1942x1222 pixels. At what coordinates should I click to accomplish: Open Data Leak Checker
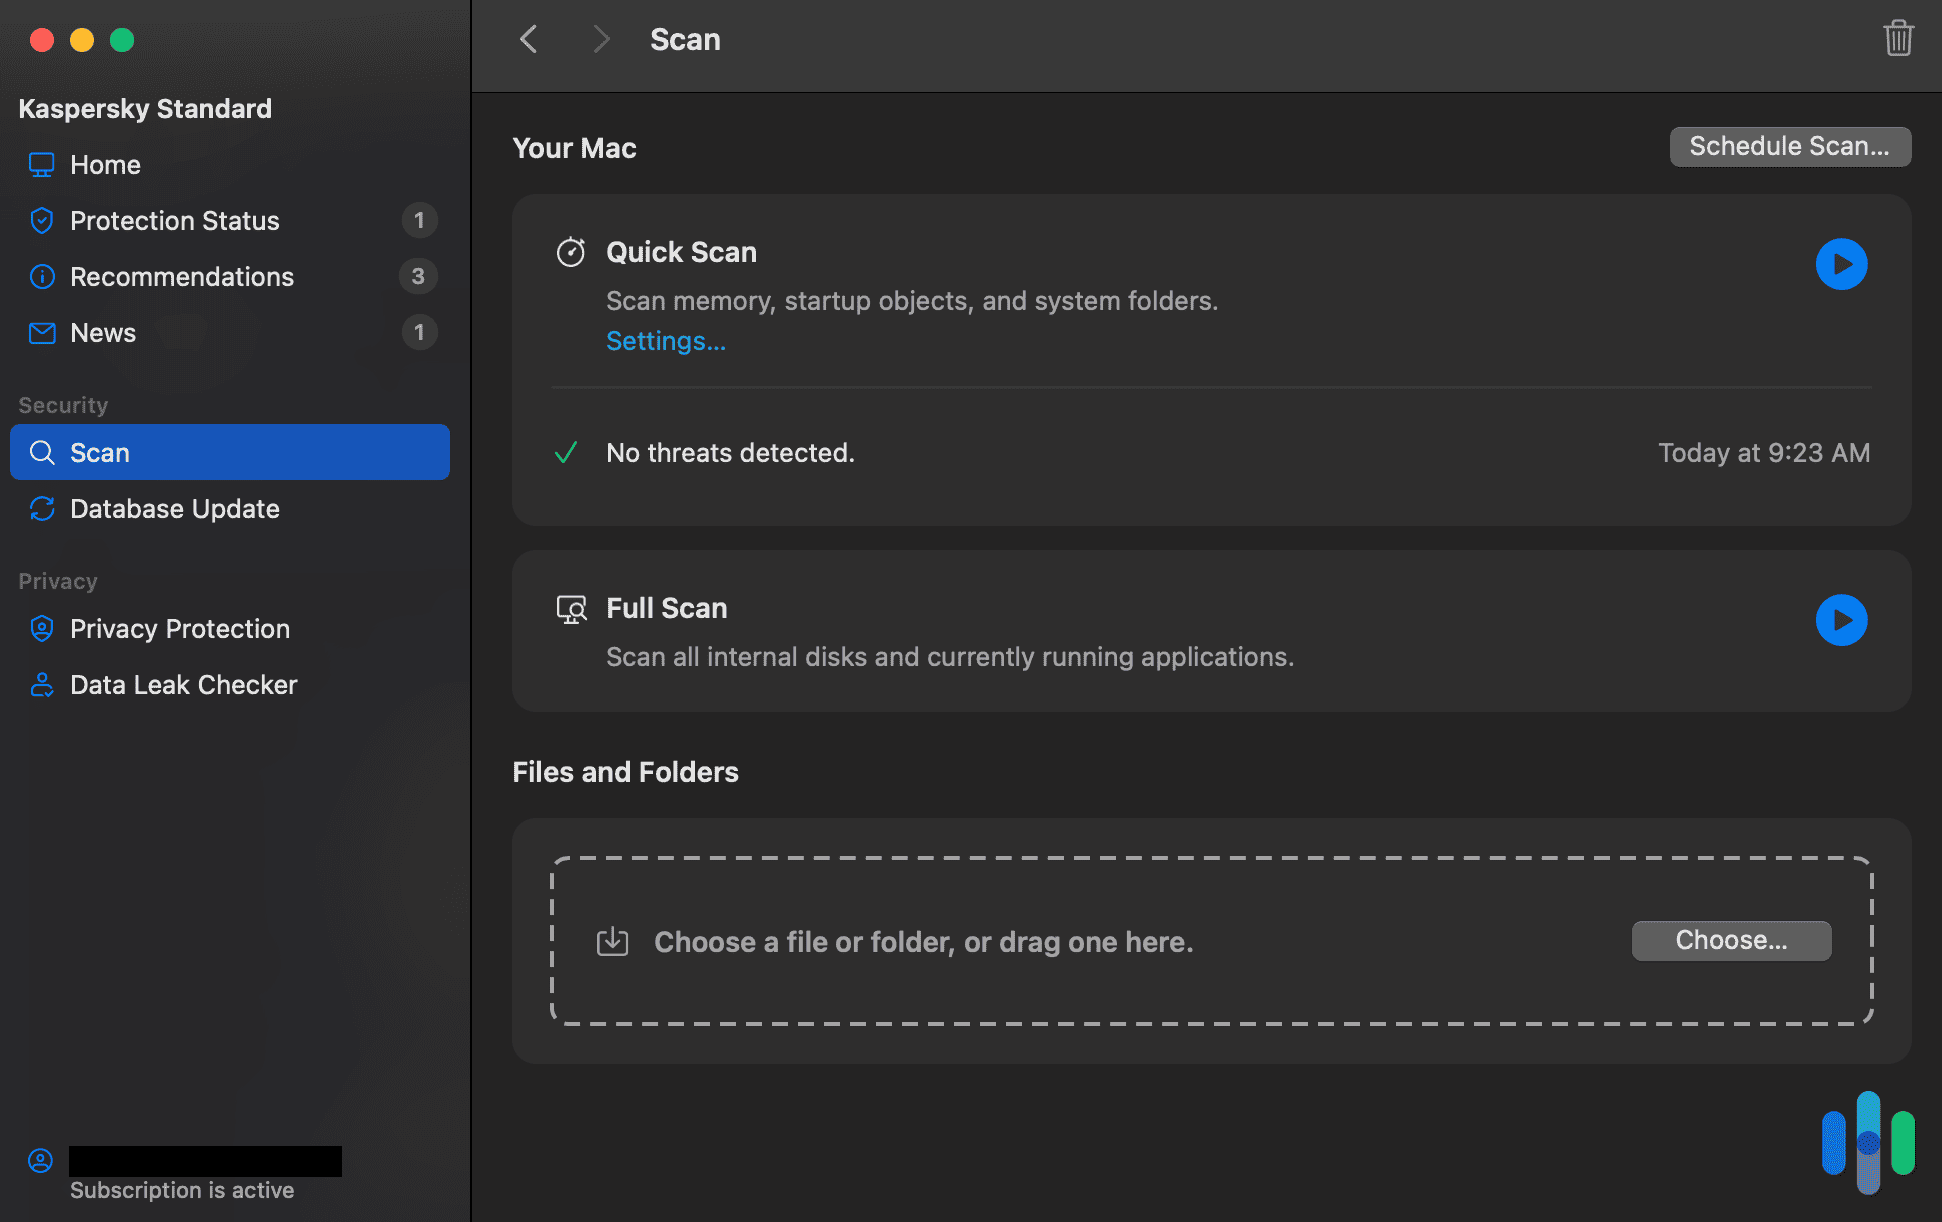coord(183,685)
